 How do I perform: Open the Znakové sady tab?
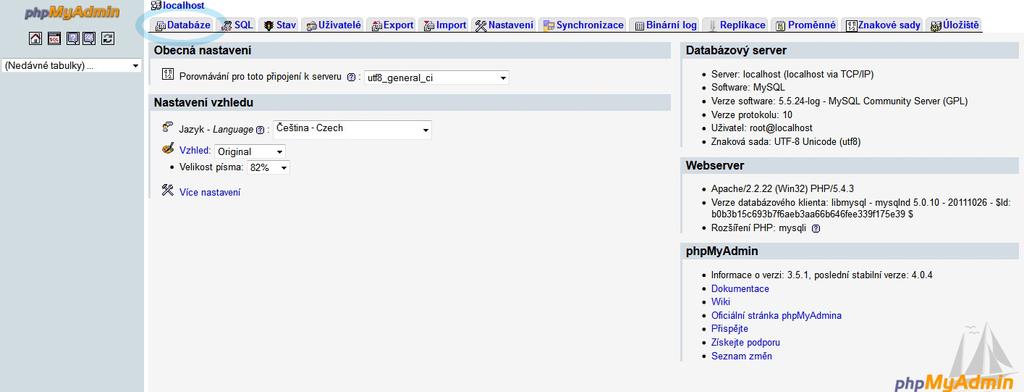coord(883,25)
